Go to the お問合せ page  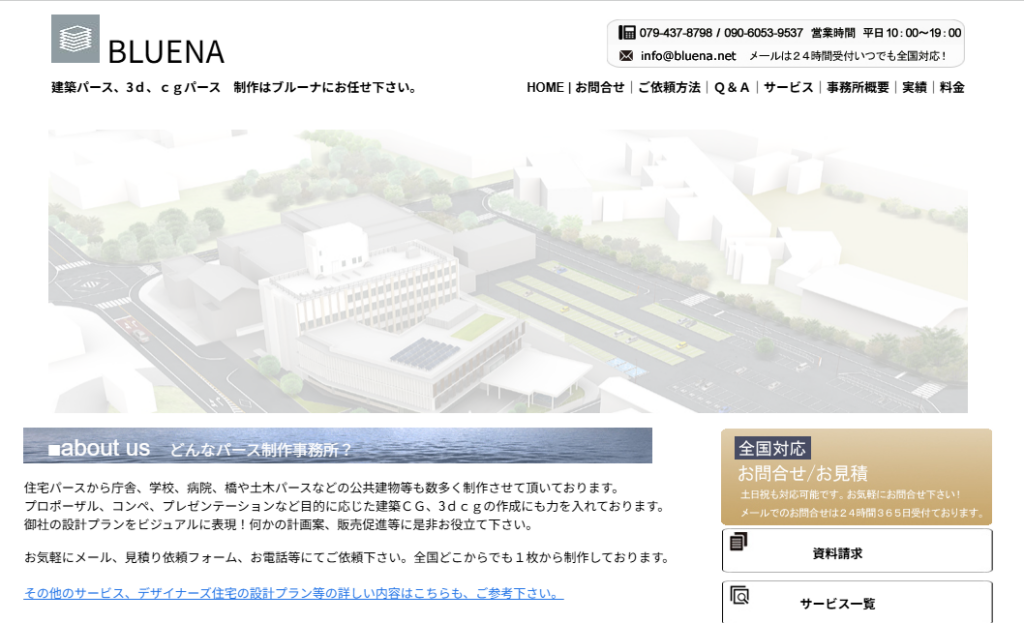pos(600,88)
